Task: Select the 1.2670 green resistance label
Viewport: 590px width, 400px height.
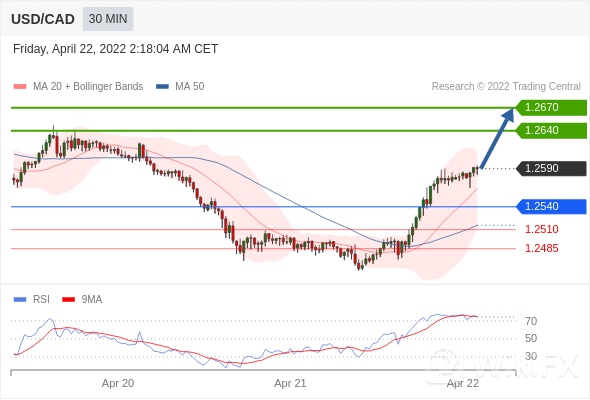Action: [x=551, y=108]
